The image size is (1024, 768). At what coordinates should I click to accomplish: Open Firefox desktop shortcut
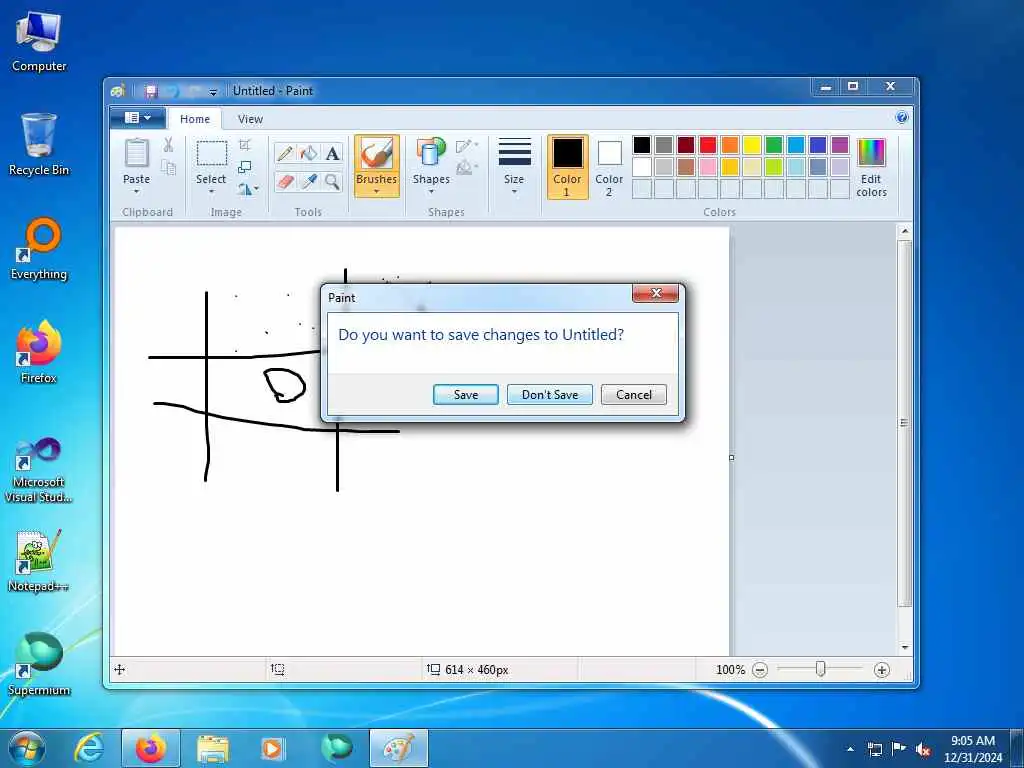[39, 351]
